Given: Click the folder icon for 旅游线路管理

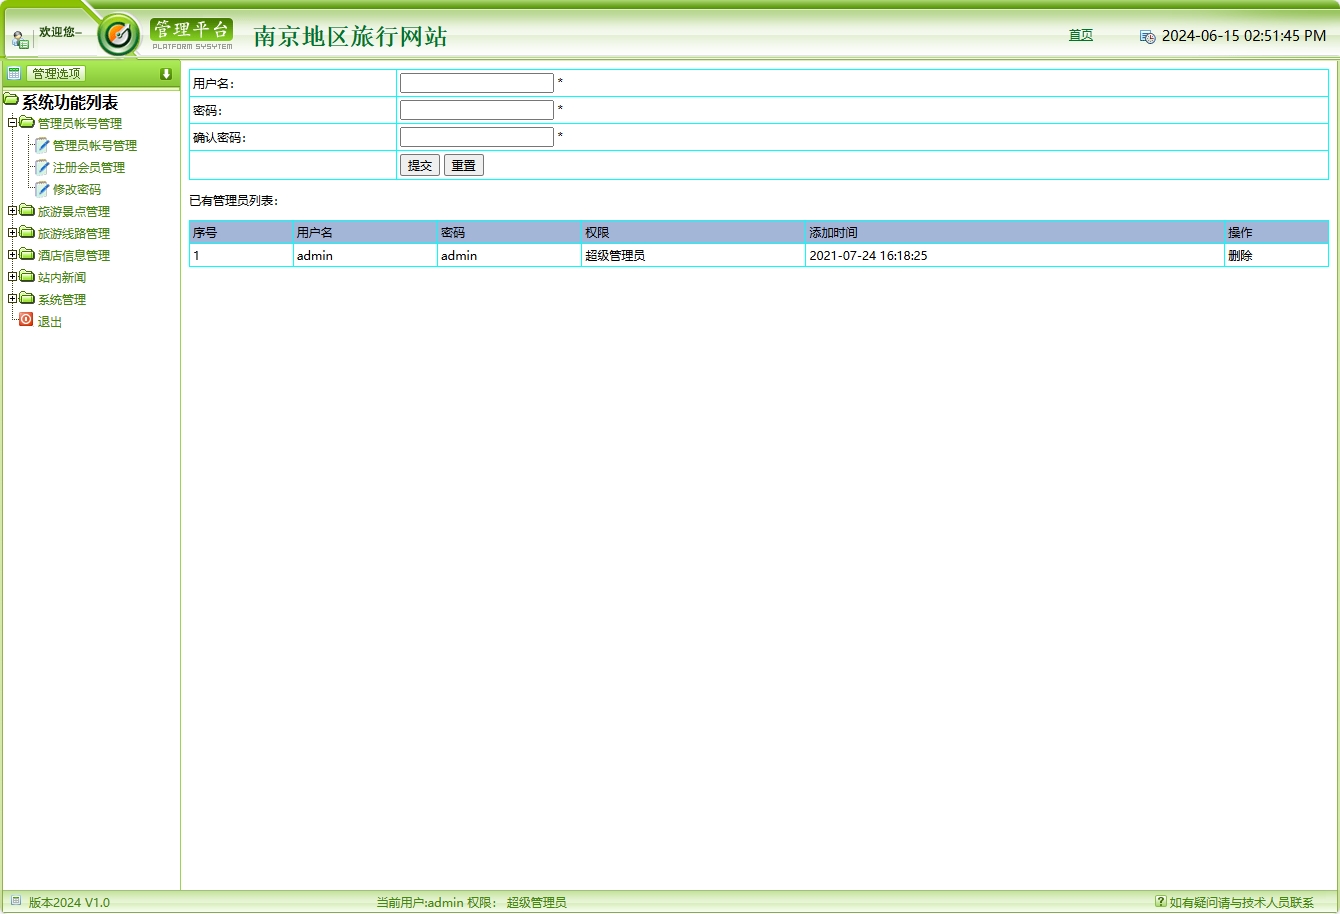Looking at the screenshot, I should tap(27, 233).
